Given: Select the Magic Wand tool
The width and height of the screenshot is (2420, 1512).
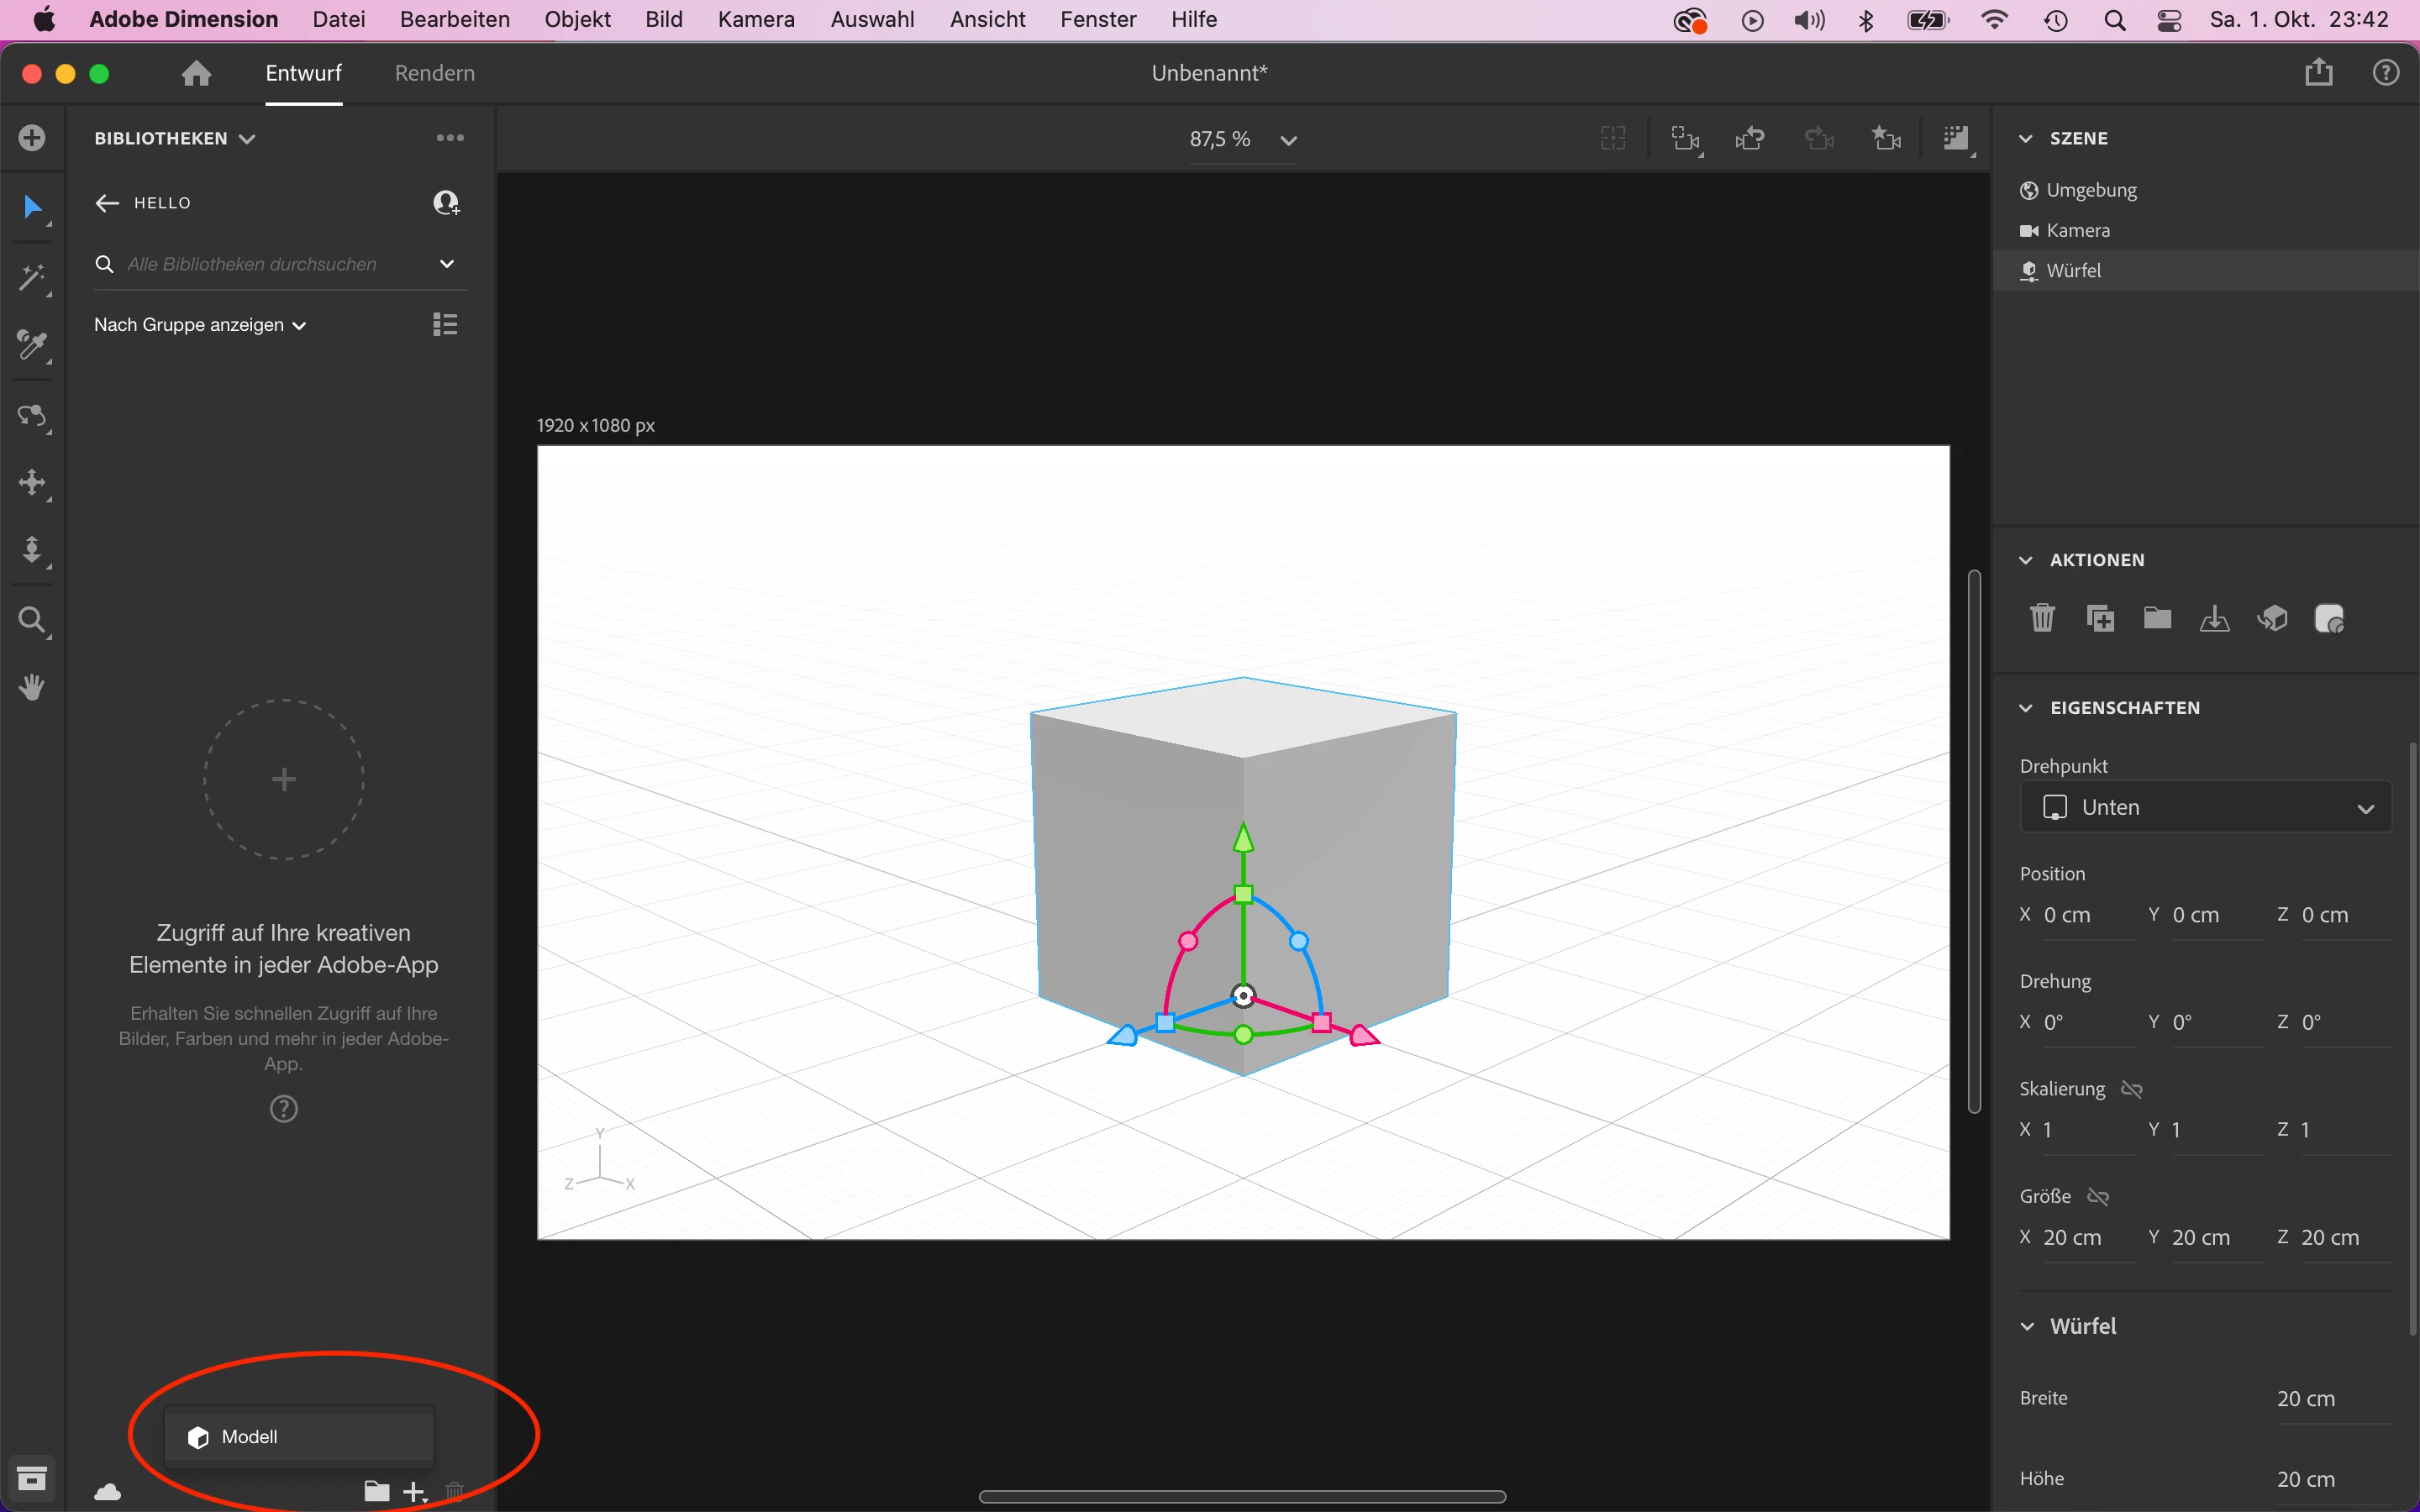Looking at the screenshot, I should pos(32,277).
